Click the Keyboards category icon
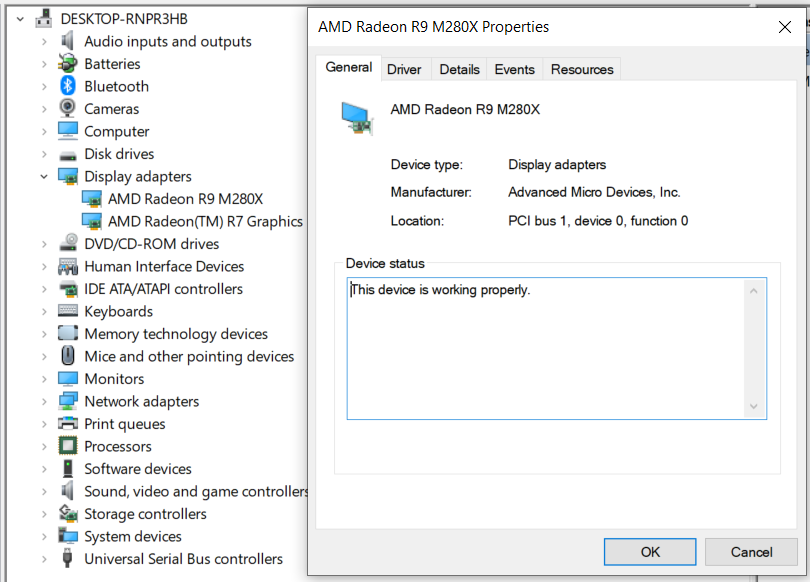 [68, 311]
